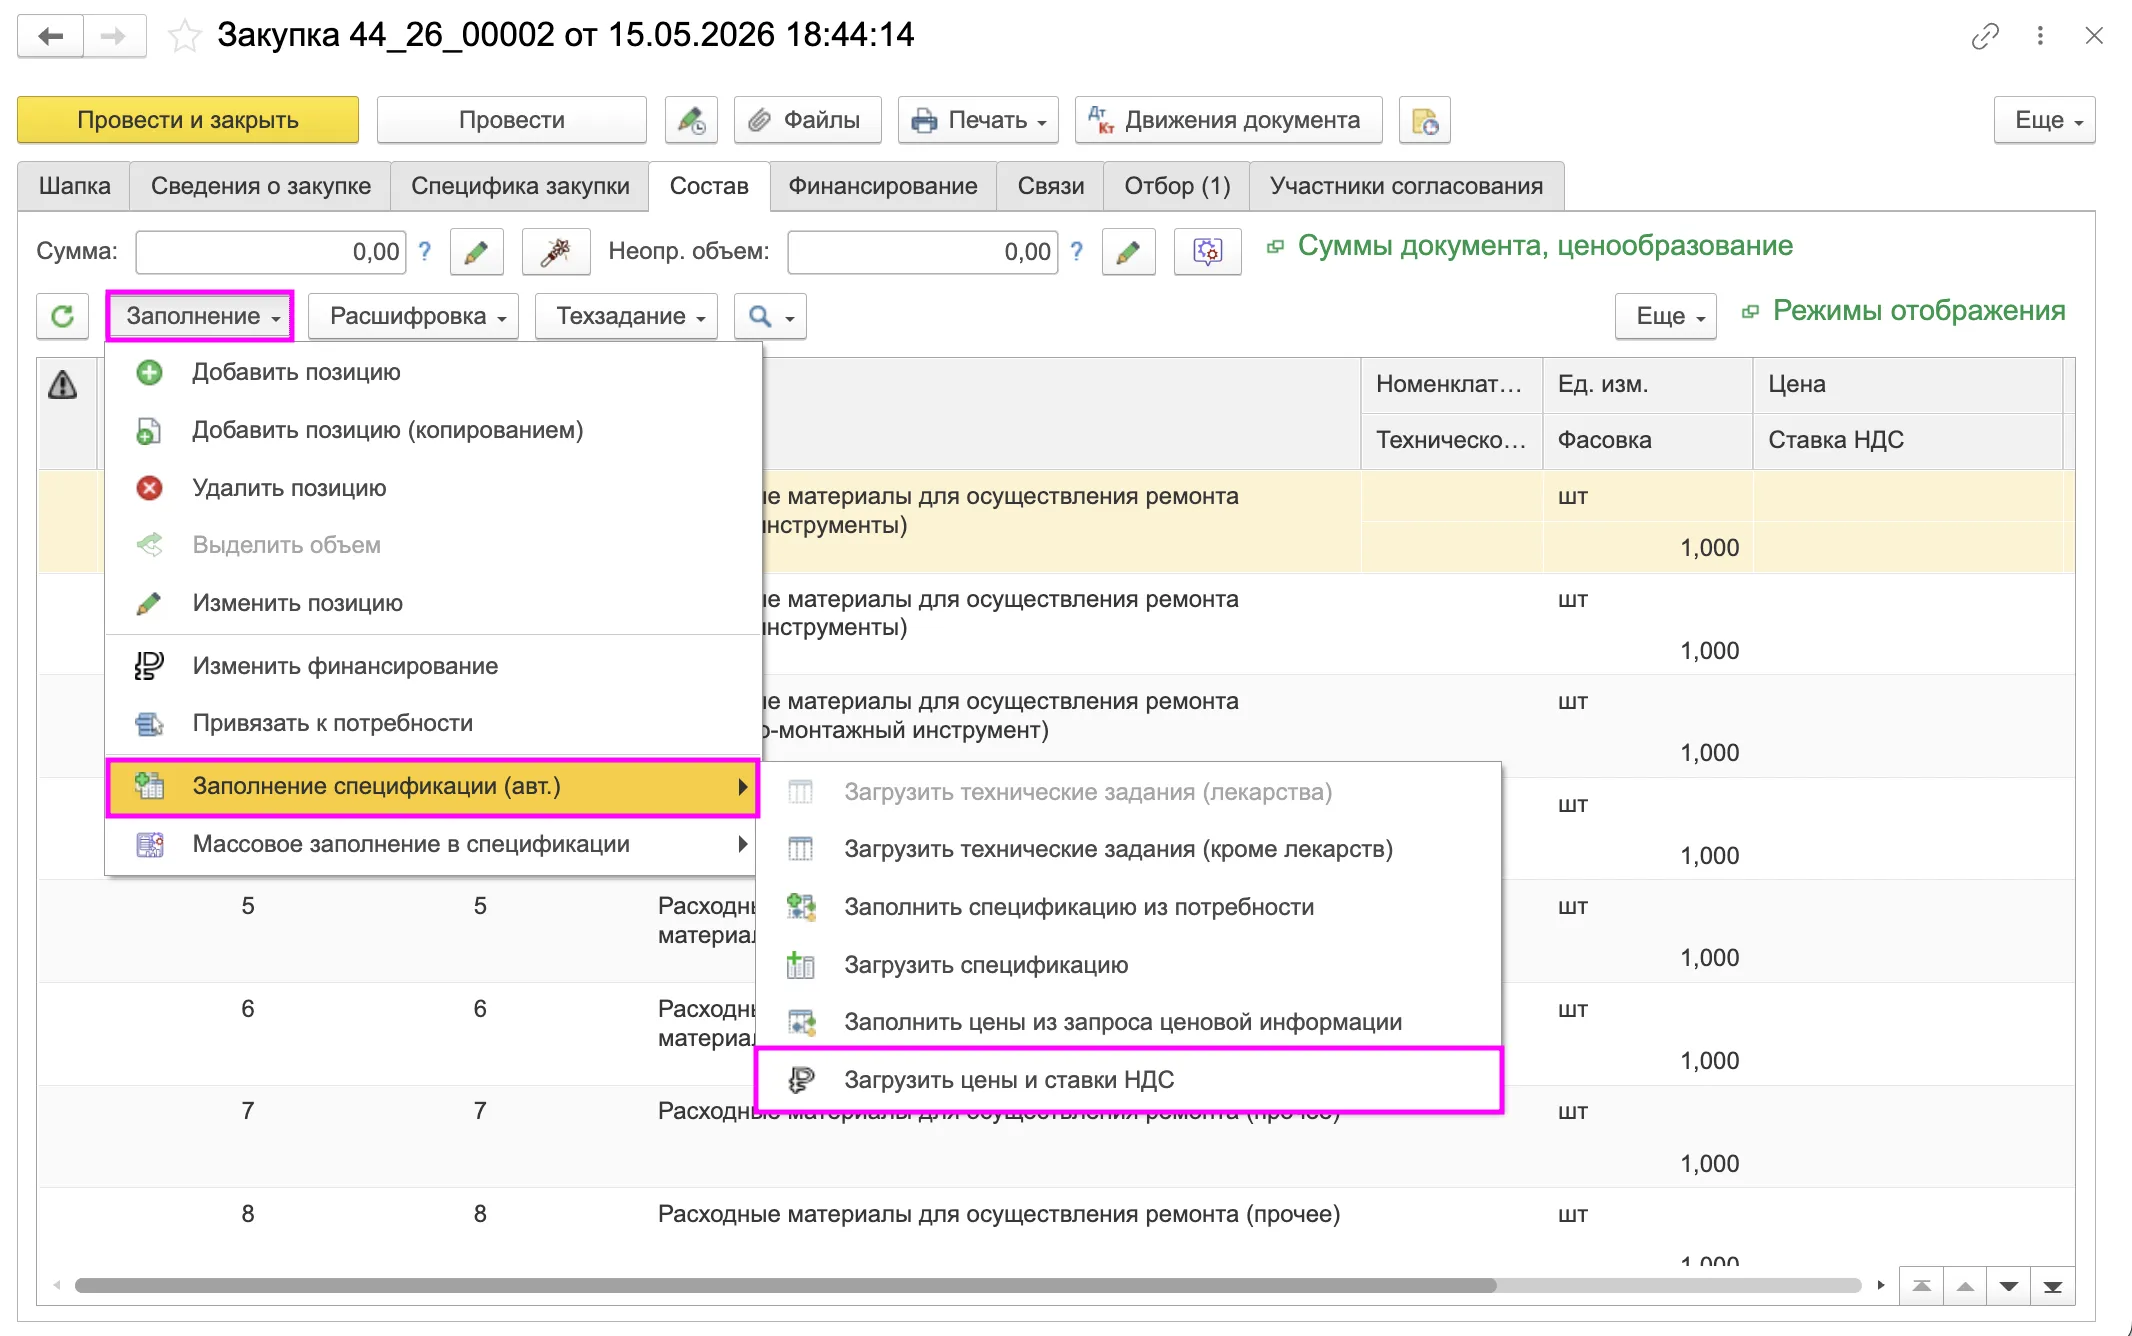Open the search magnifier dropdown

point(770,316)
